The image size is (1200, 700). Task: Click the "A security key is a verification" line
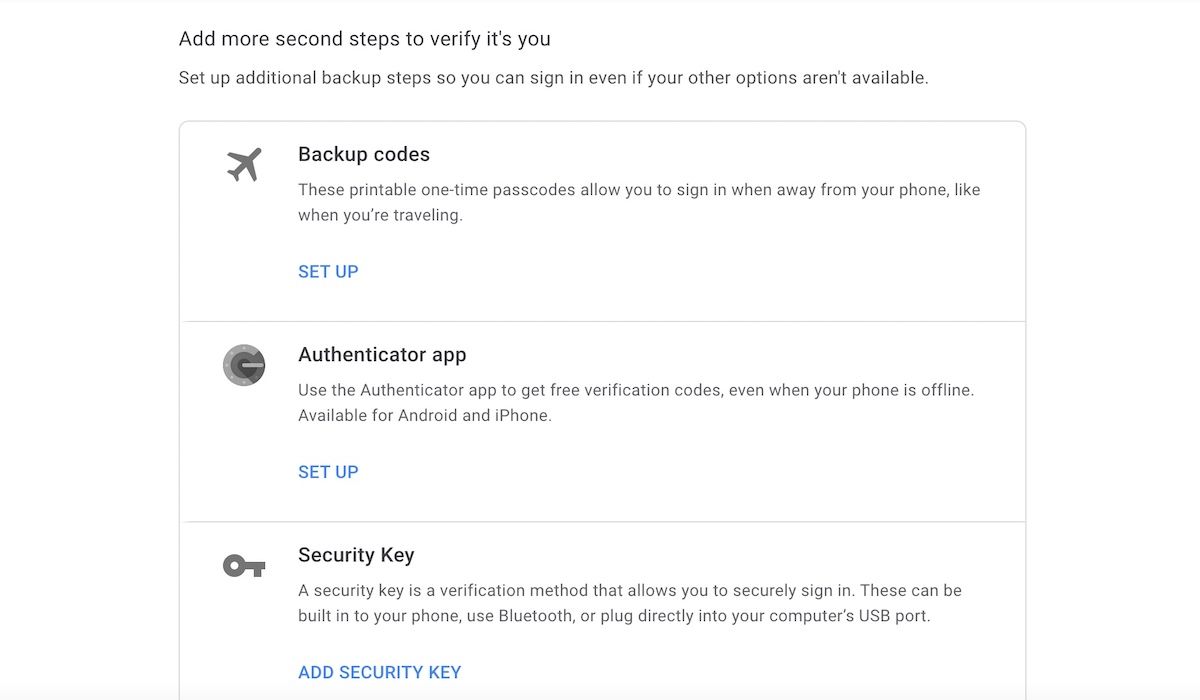[x=630, y=590]
